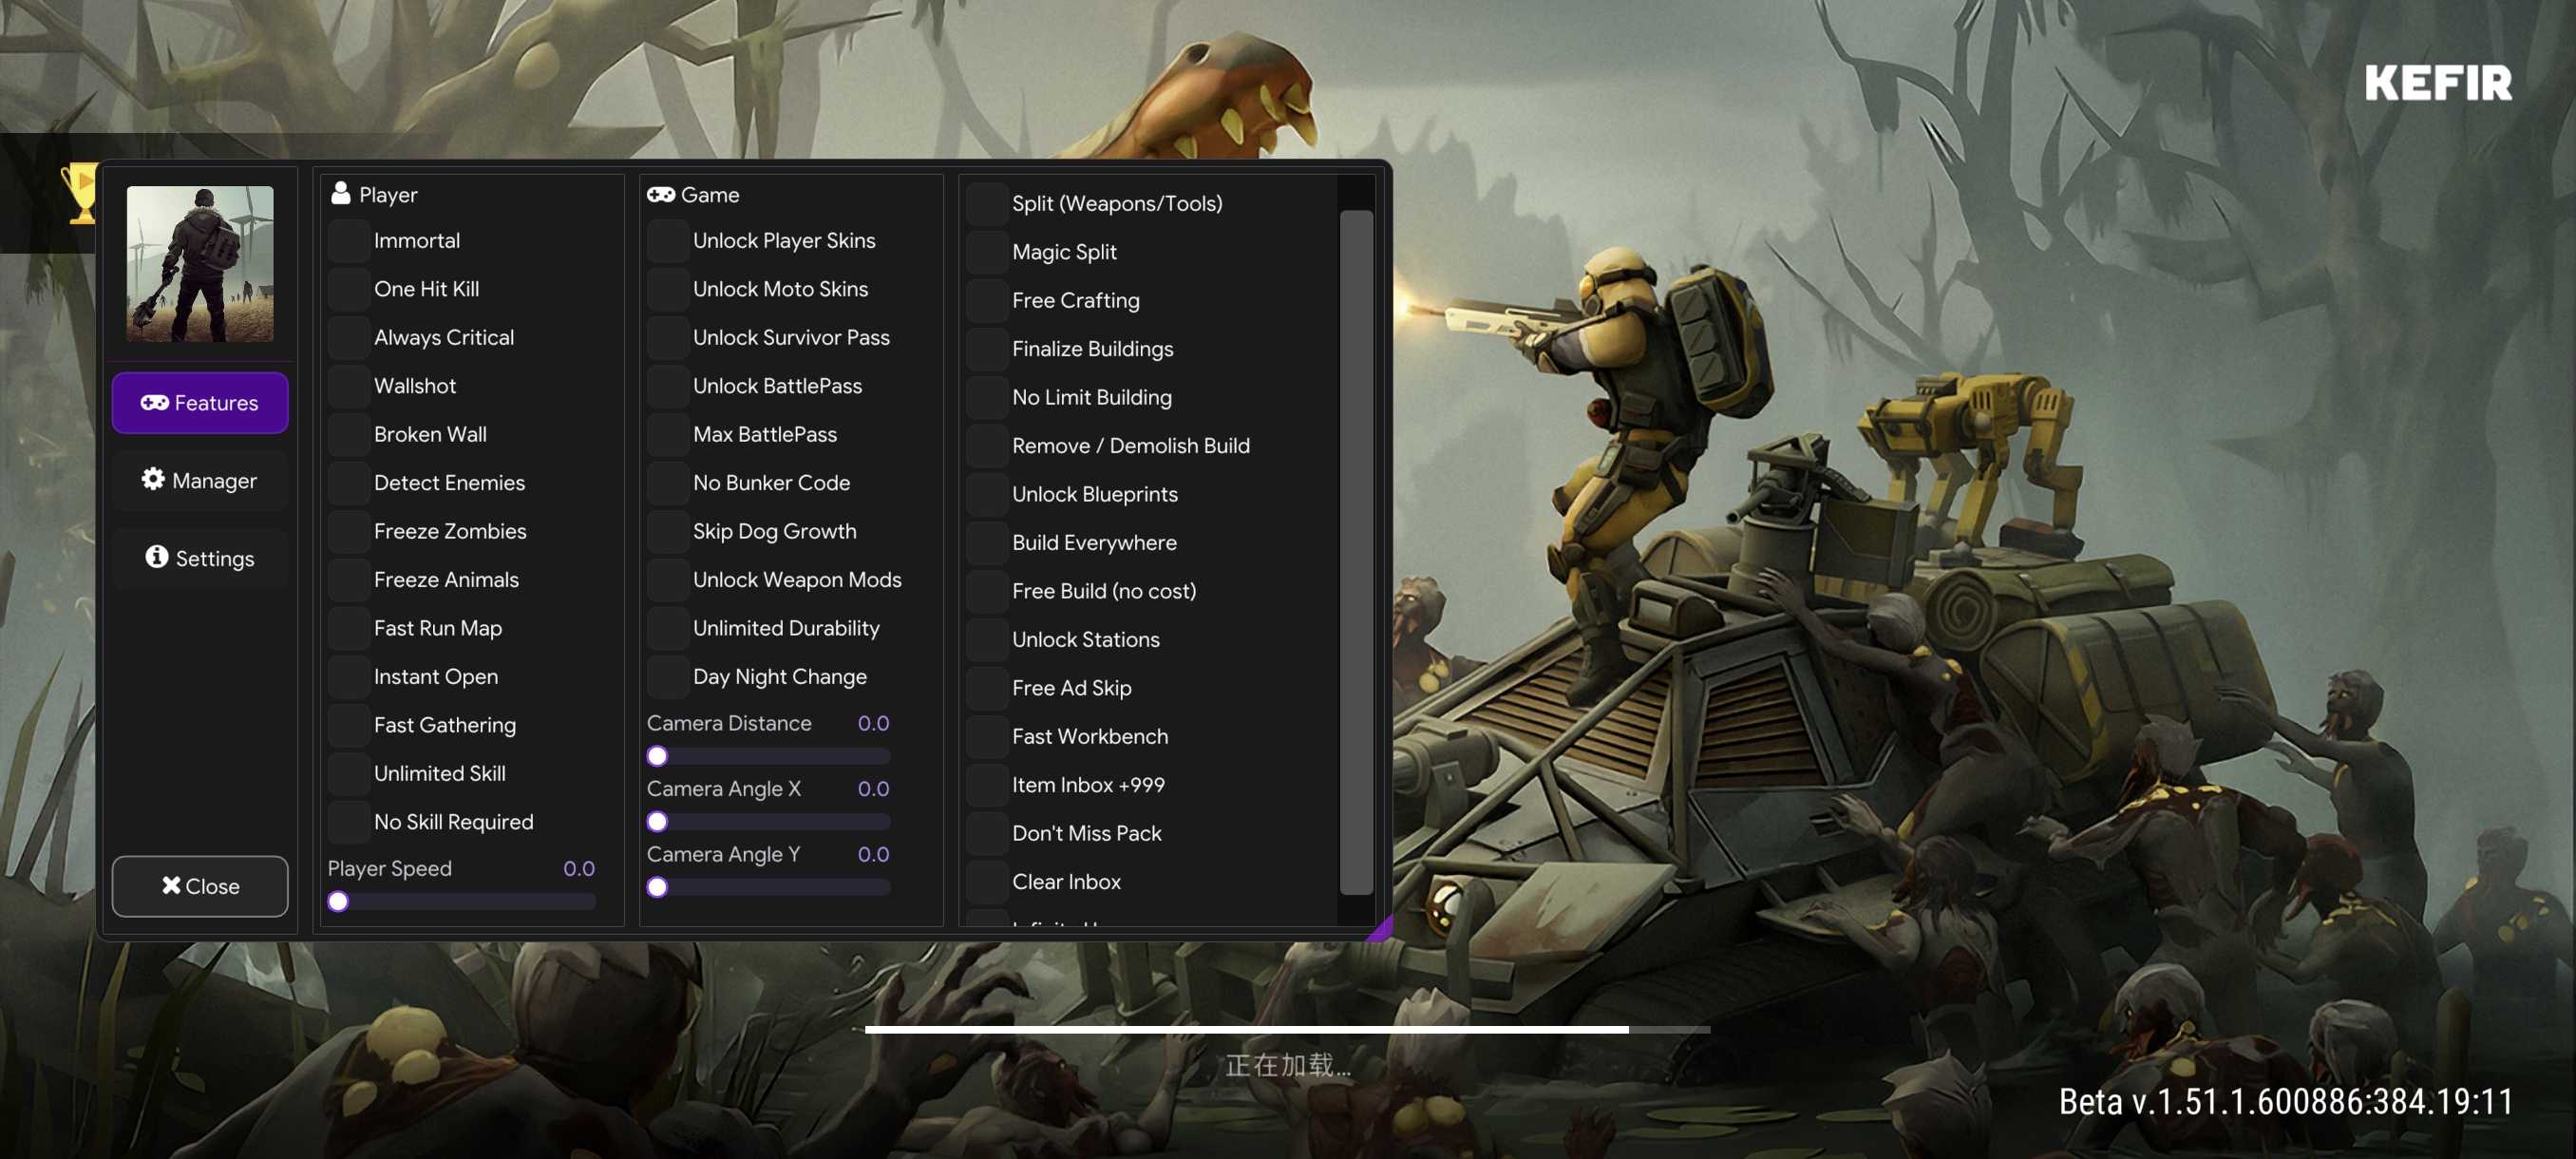Enable Free Build (no cost)

pos(987,592)
